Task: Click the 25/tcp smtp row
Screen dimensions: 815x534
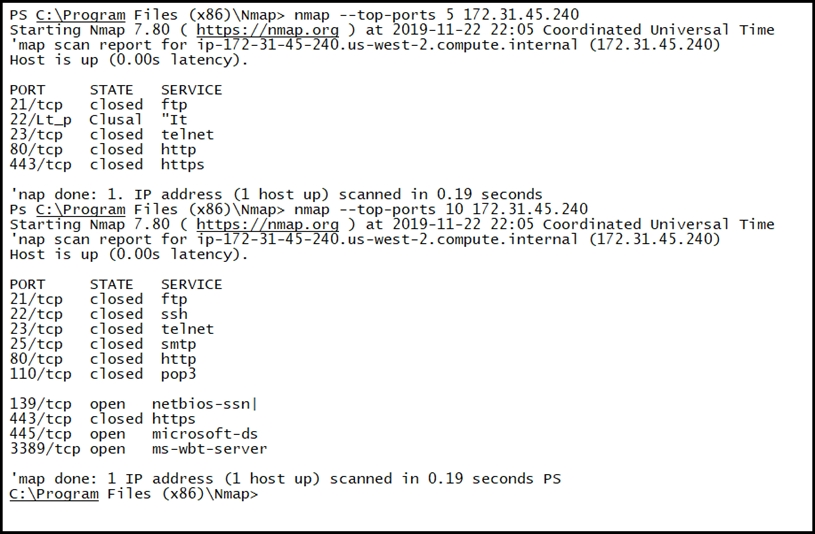Action: coord(103,344)
